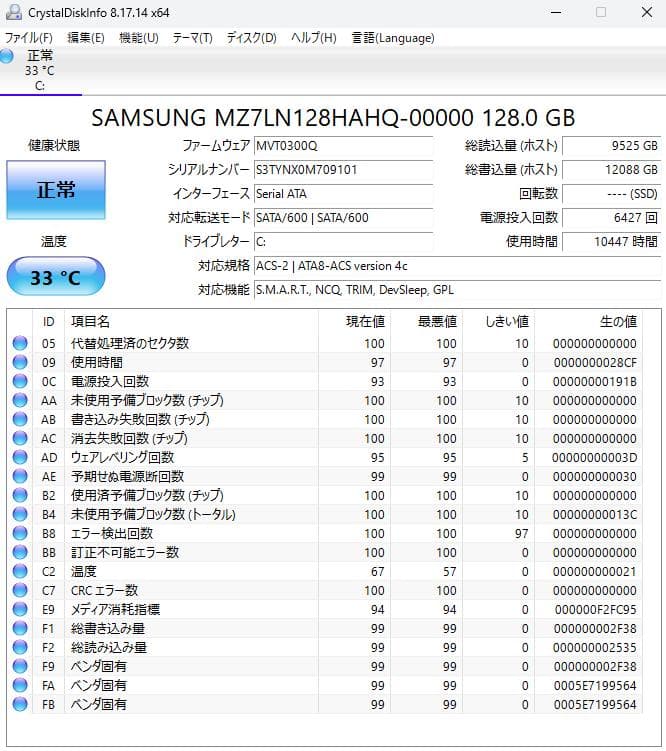
Task: Click the ID column header
Action: 49,321
